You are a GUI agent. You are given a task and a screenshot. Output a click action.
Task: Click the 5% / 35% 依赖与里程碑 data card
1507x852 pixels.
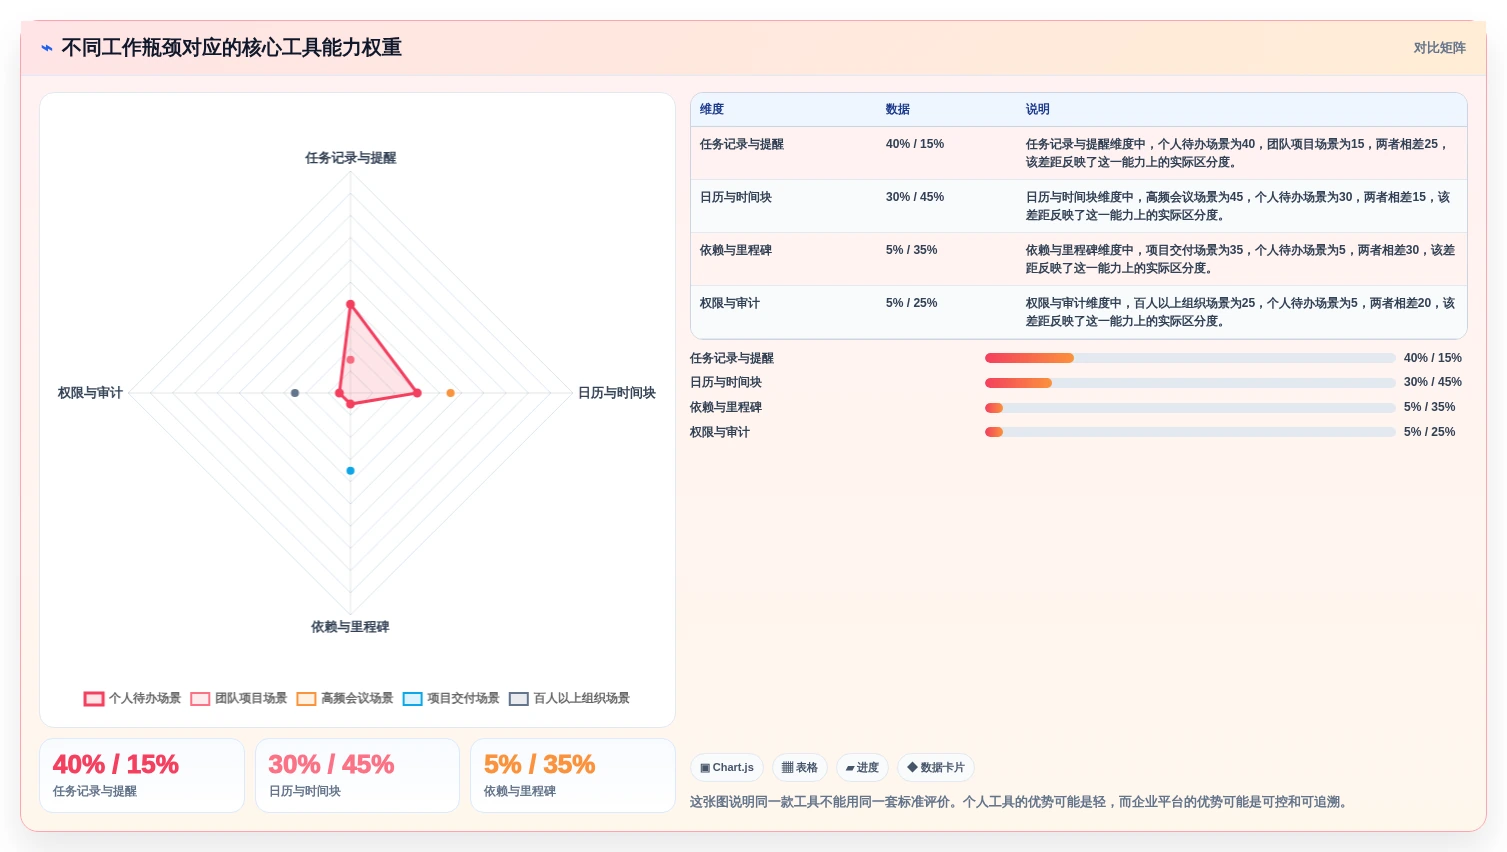tap(573, 776)
